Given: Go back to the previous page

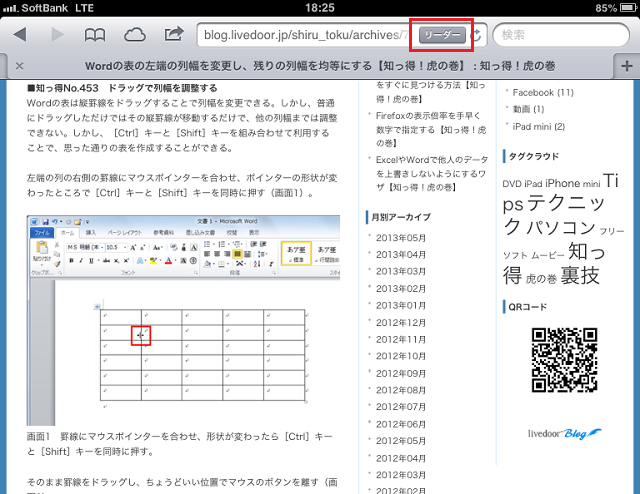Looking at the screenshot, I should 20,35.
